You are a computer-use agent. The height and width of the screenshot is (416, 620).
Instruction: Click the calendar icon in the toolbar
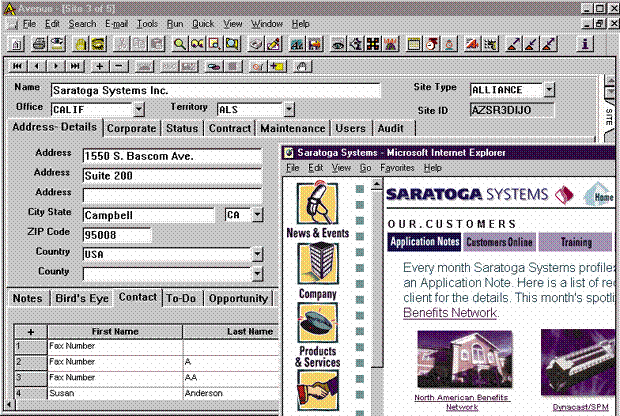[414, 44]
